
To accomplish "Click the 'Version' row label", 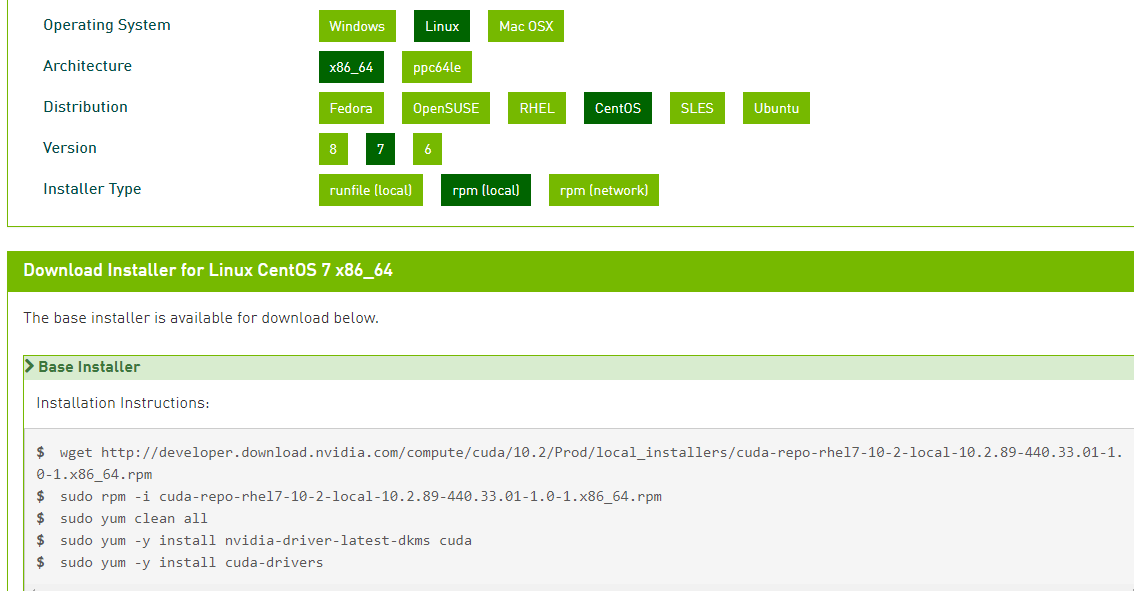I will point(70,148).
